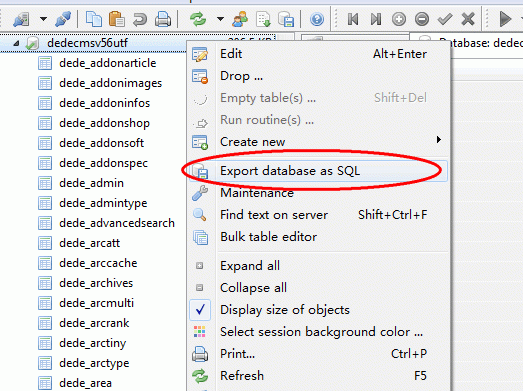
Task: Click the Post checkmark icon
Action: pyautogui.click(x=445, y=19)
